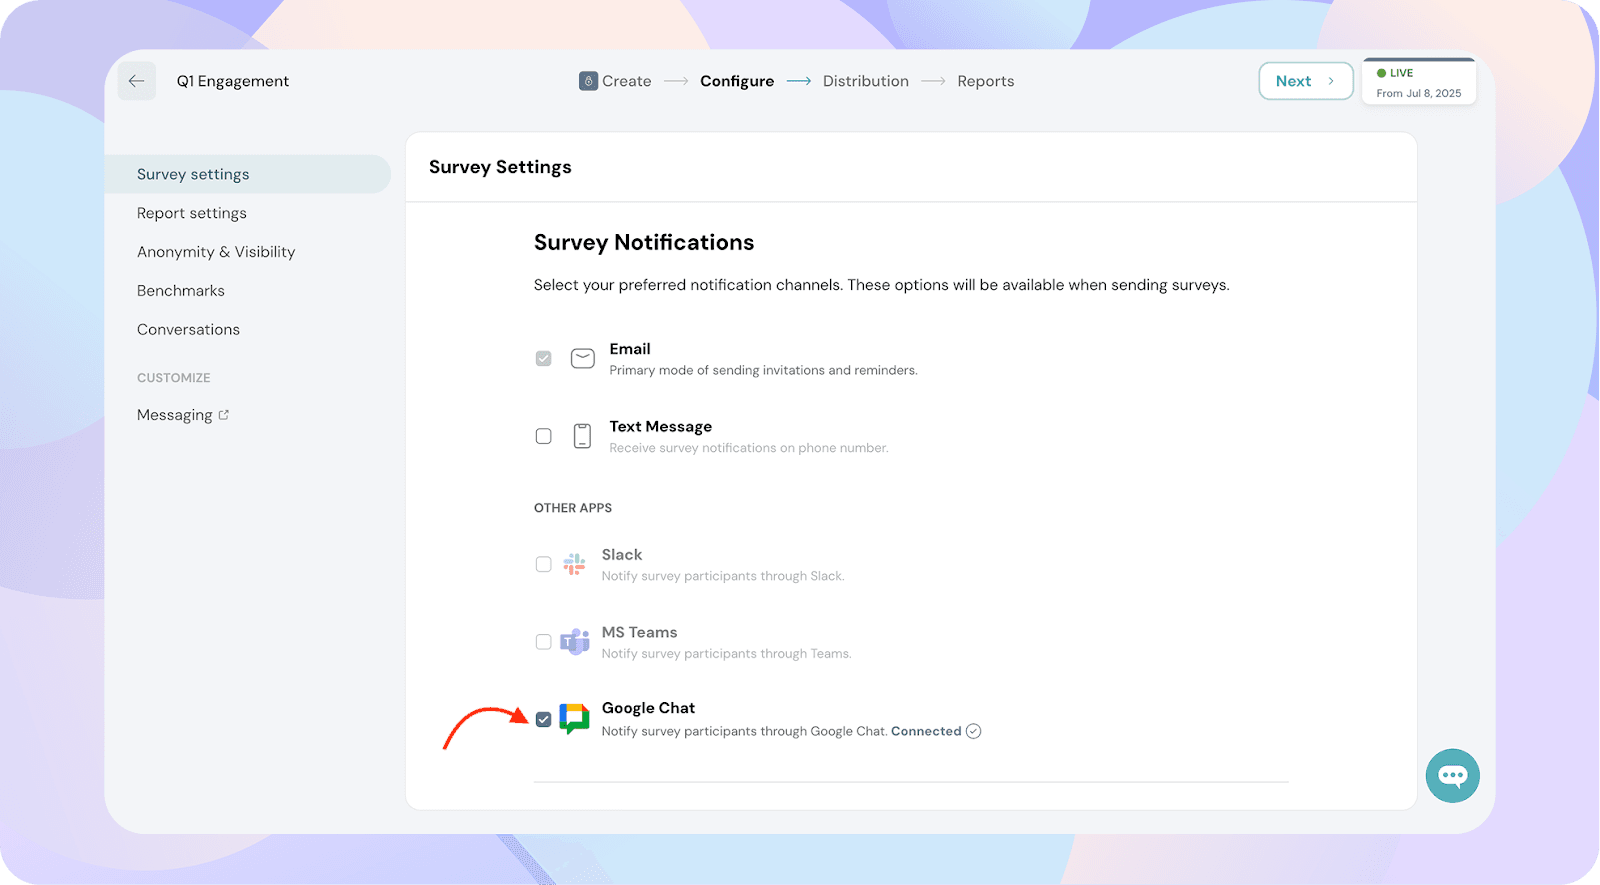Select Report settings in the sidebar
The image size is (1600, 885).
coord(192,213)
